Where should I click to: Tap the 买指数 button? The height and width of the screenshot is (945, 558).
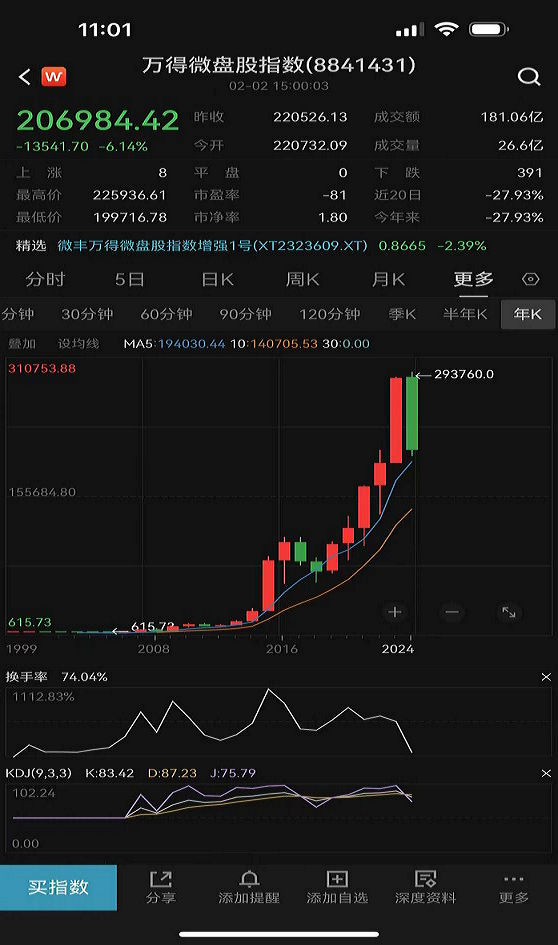(x=58, y=887)
